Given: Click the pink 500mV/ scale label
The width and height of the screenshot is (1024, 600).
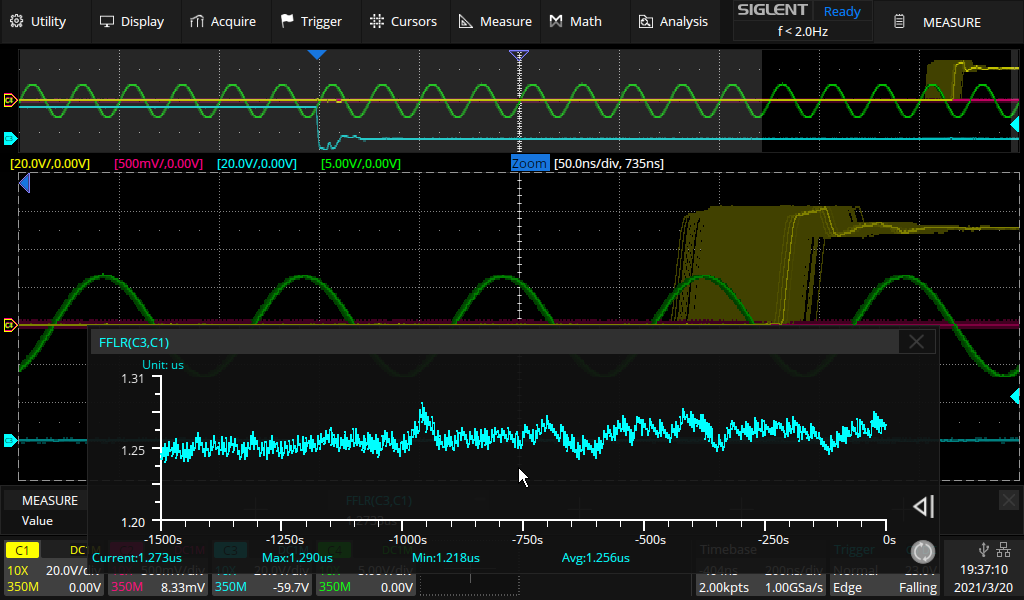Looking at the screenshot, I should pos(158,163).
